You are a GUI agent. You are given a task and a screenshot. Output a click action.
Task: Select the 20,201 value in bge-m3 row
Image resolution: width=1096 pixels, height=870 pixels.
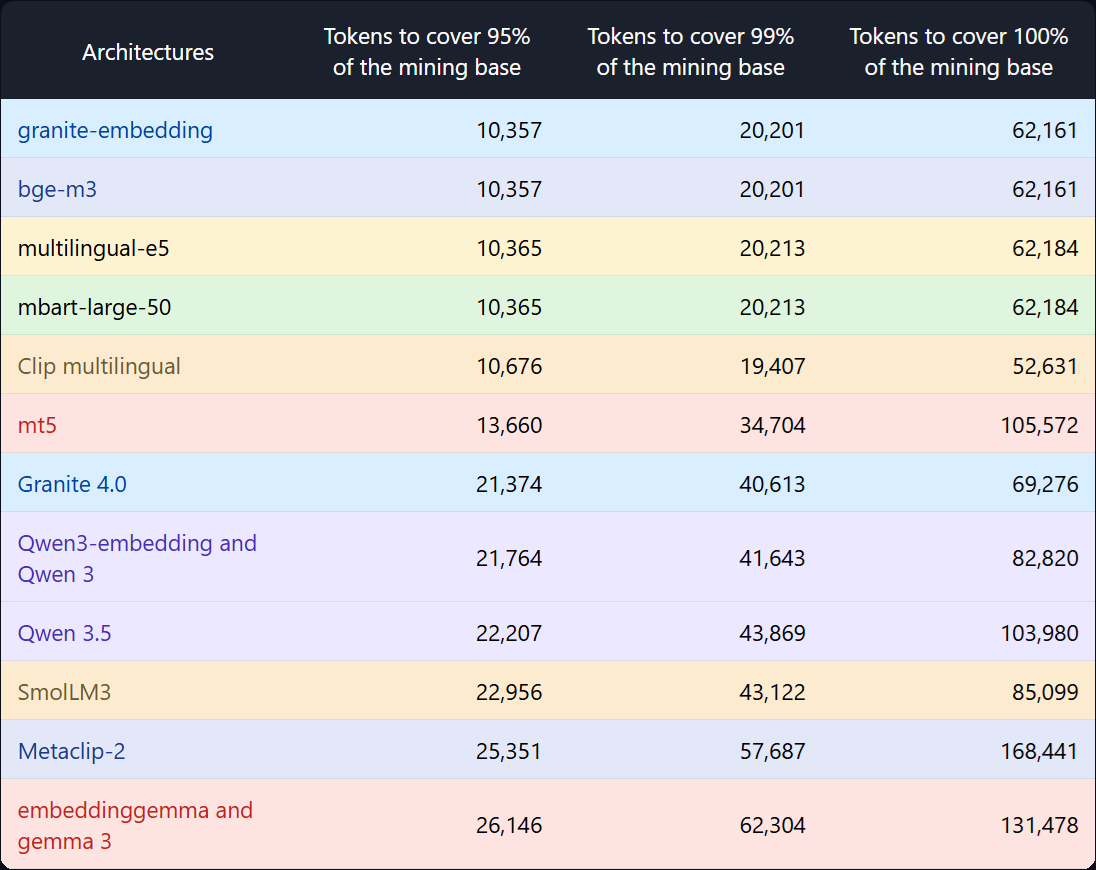pos(772,189)
